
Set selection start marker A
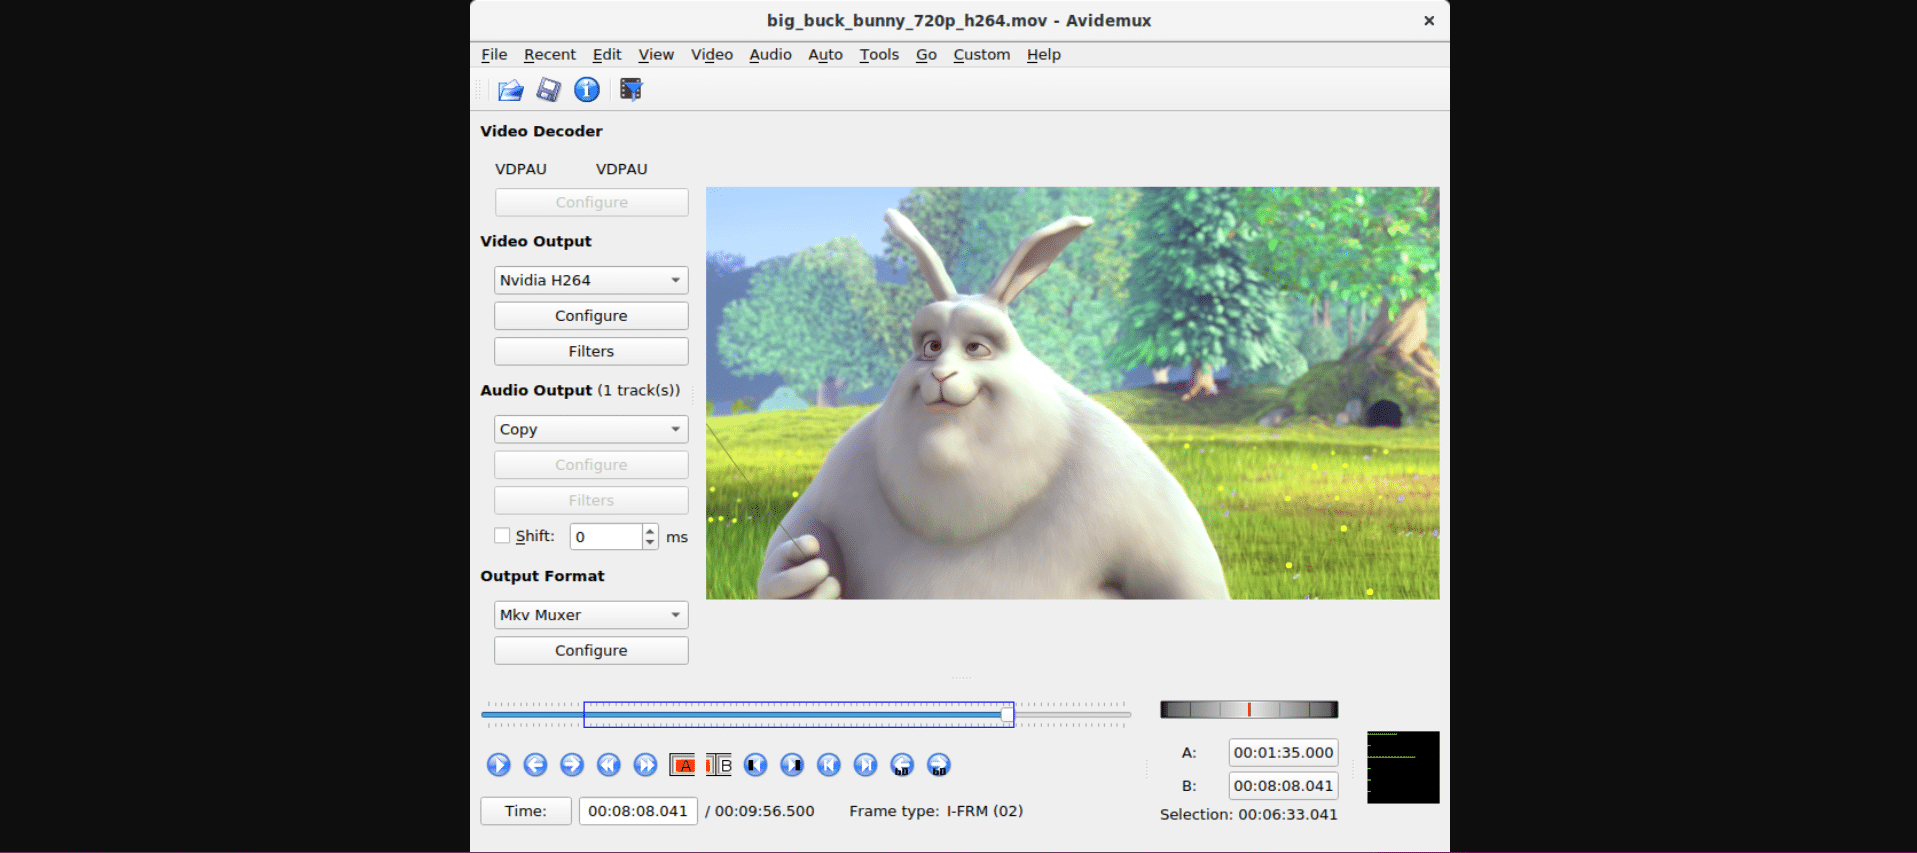tap(682, 765)
